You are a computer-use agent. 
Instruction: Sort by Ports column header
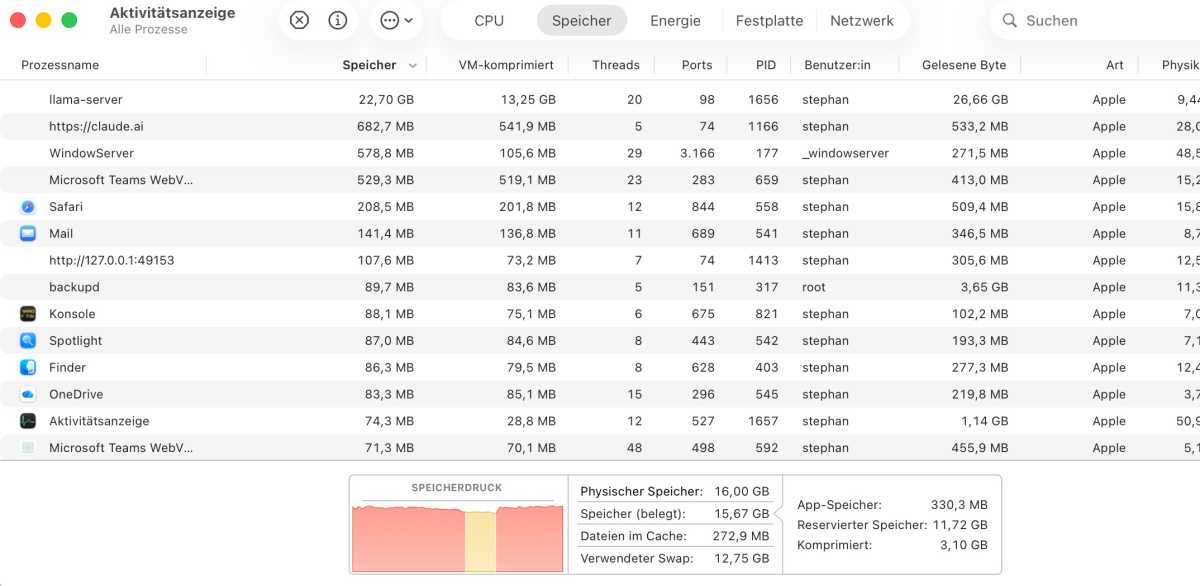click(697, 65)
